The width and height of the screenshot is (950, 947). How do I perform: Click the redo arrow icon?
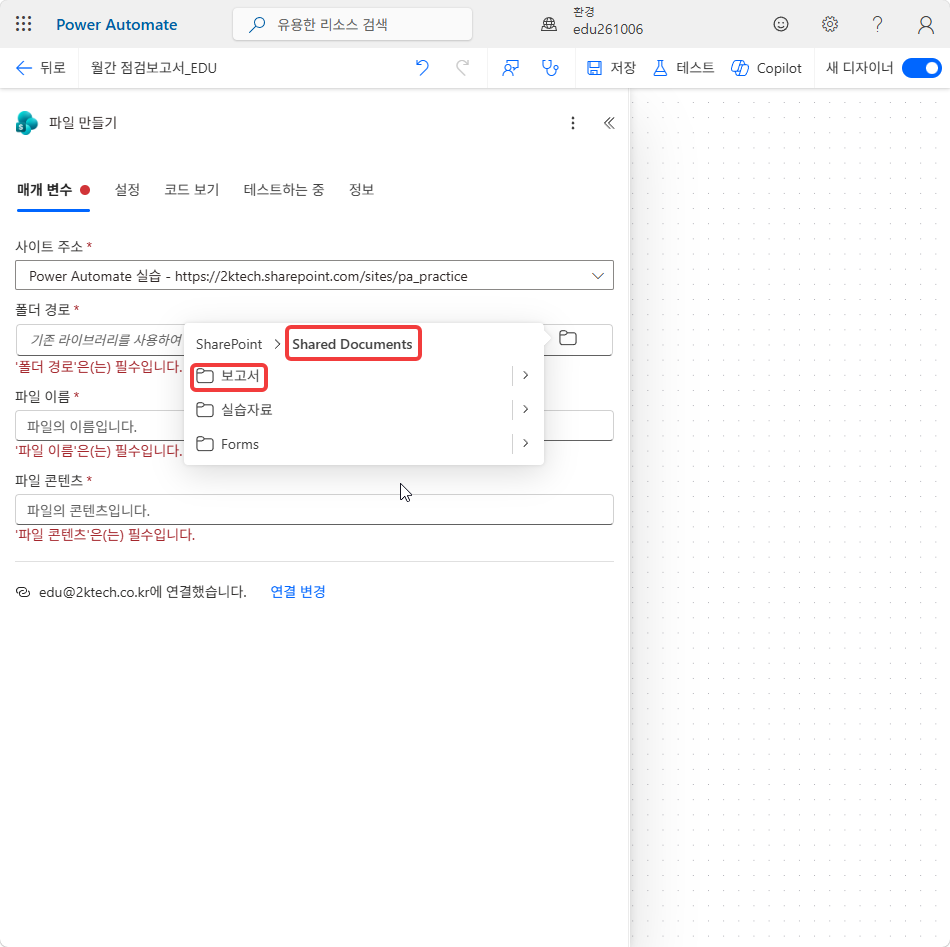click(x=462, y=68)
